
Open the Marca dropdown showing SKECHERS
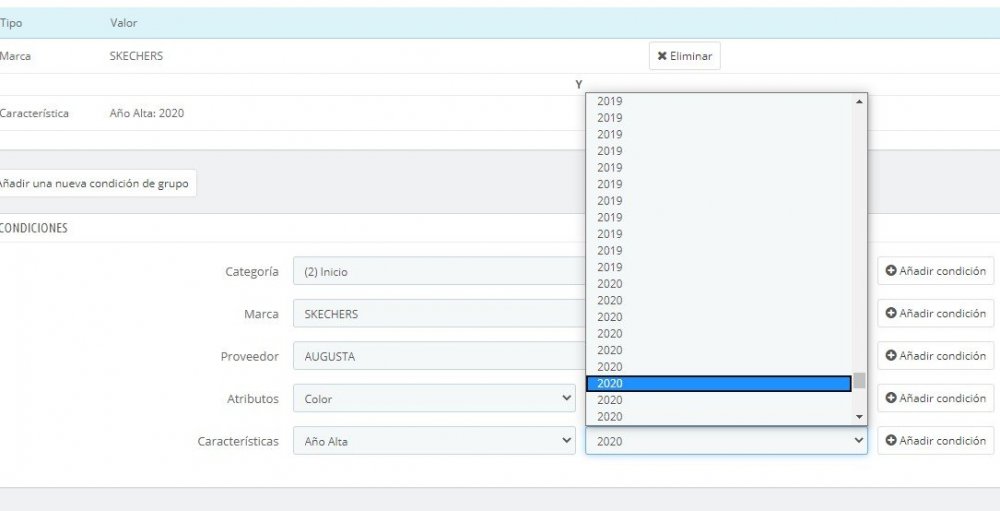tap(439, 314)
